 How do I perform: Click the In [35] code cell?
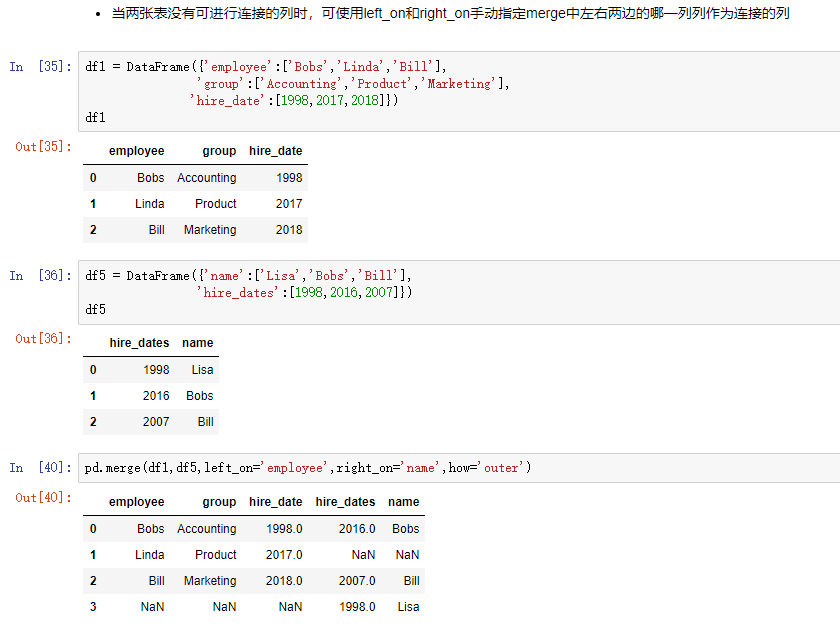click(x=459, y=92)
